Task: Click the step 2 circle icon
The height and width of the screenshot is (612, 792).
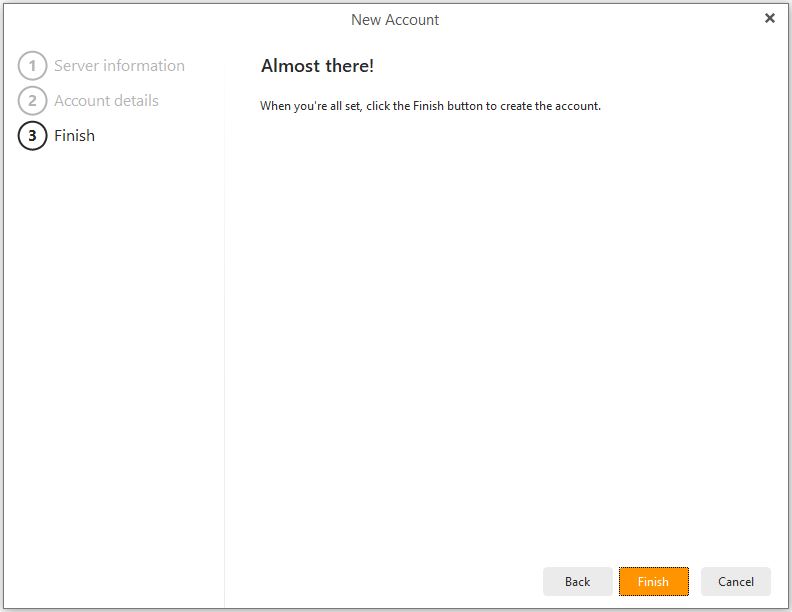Action: (x=32, y=100)
